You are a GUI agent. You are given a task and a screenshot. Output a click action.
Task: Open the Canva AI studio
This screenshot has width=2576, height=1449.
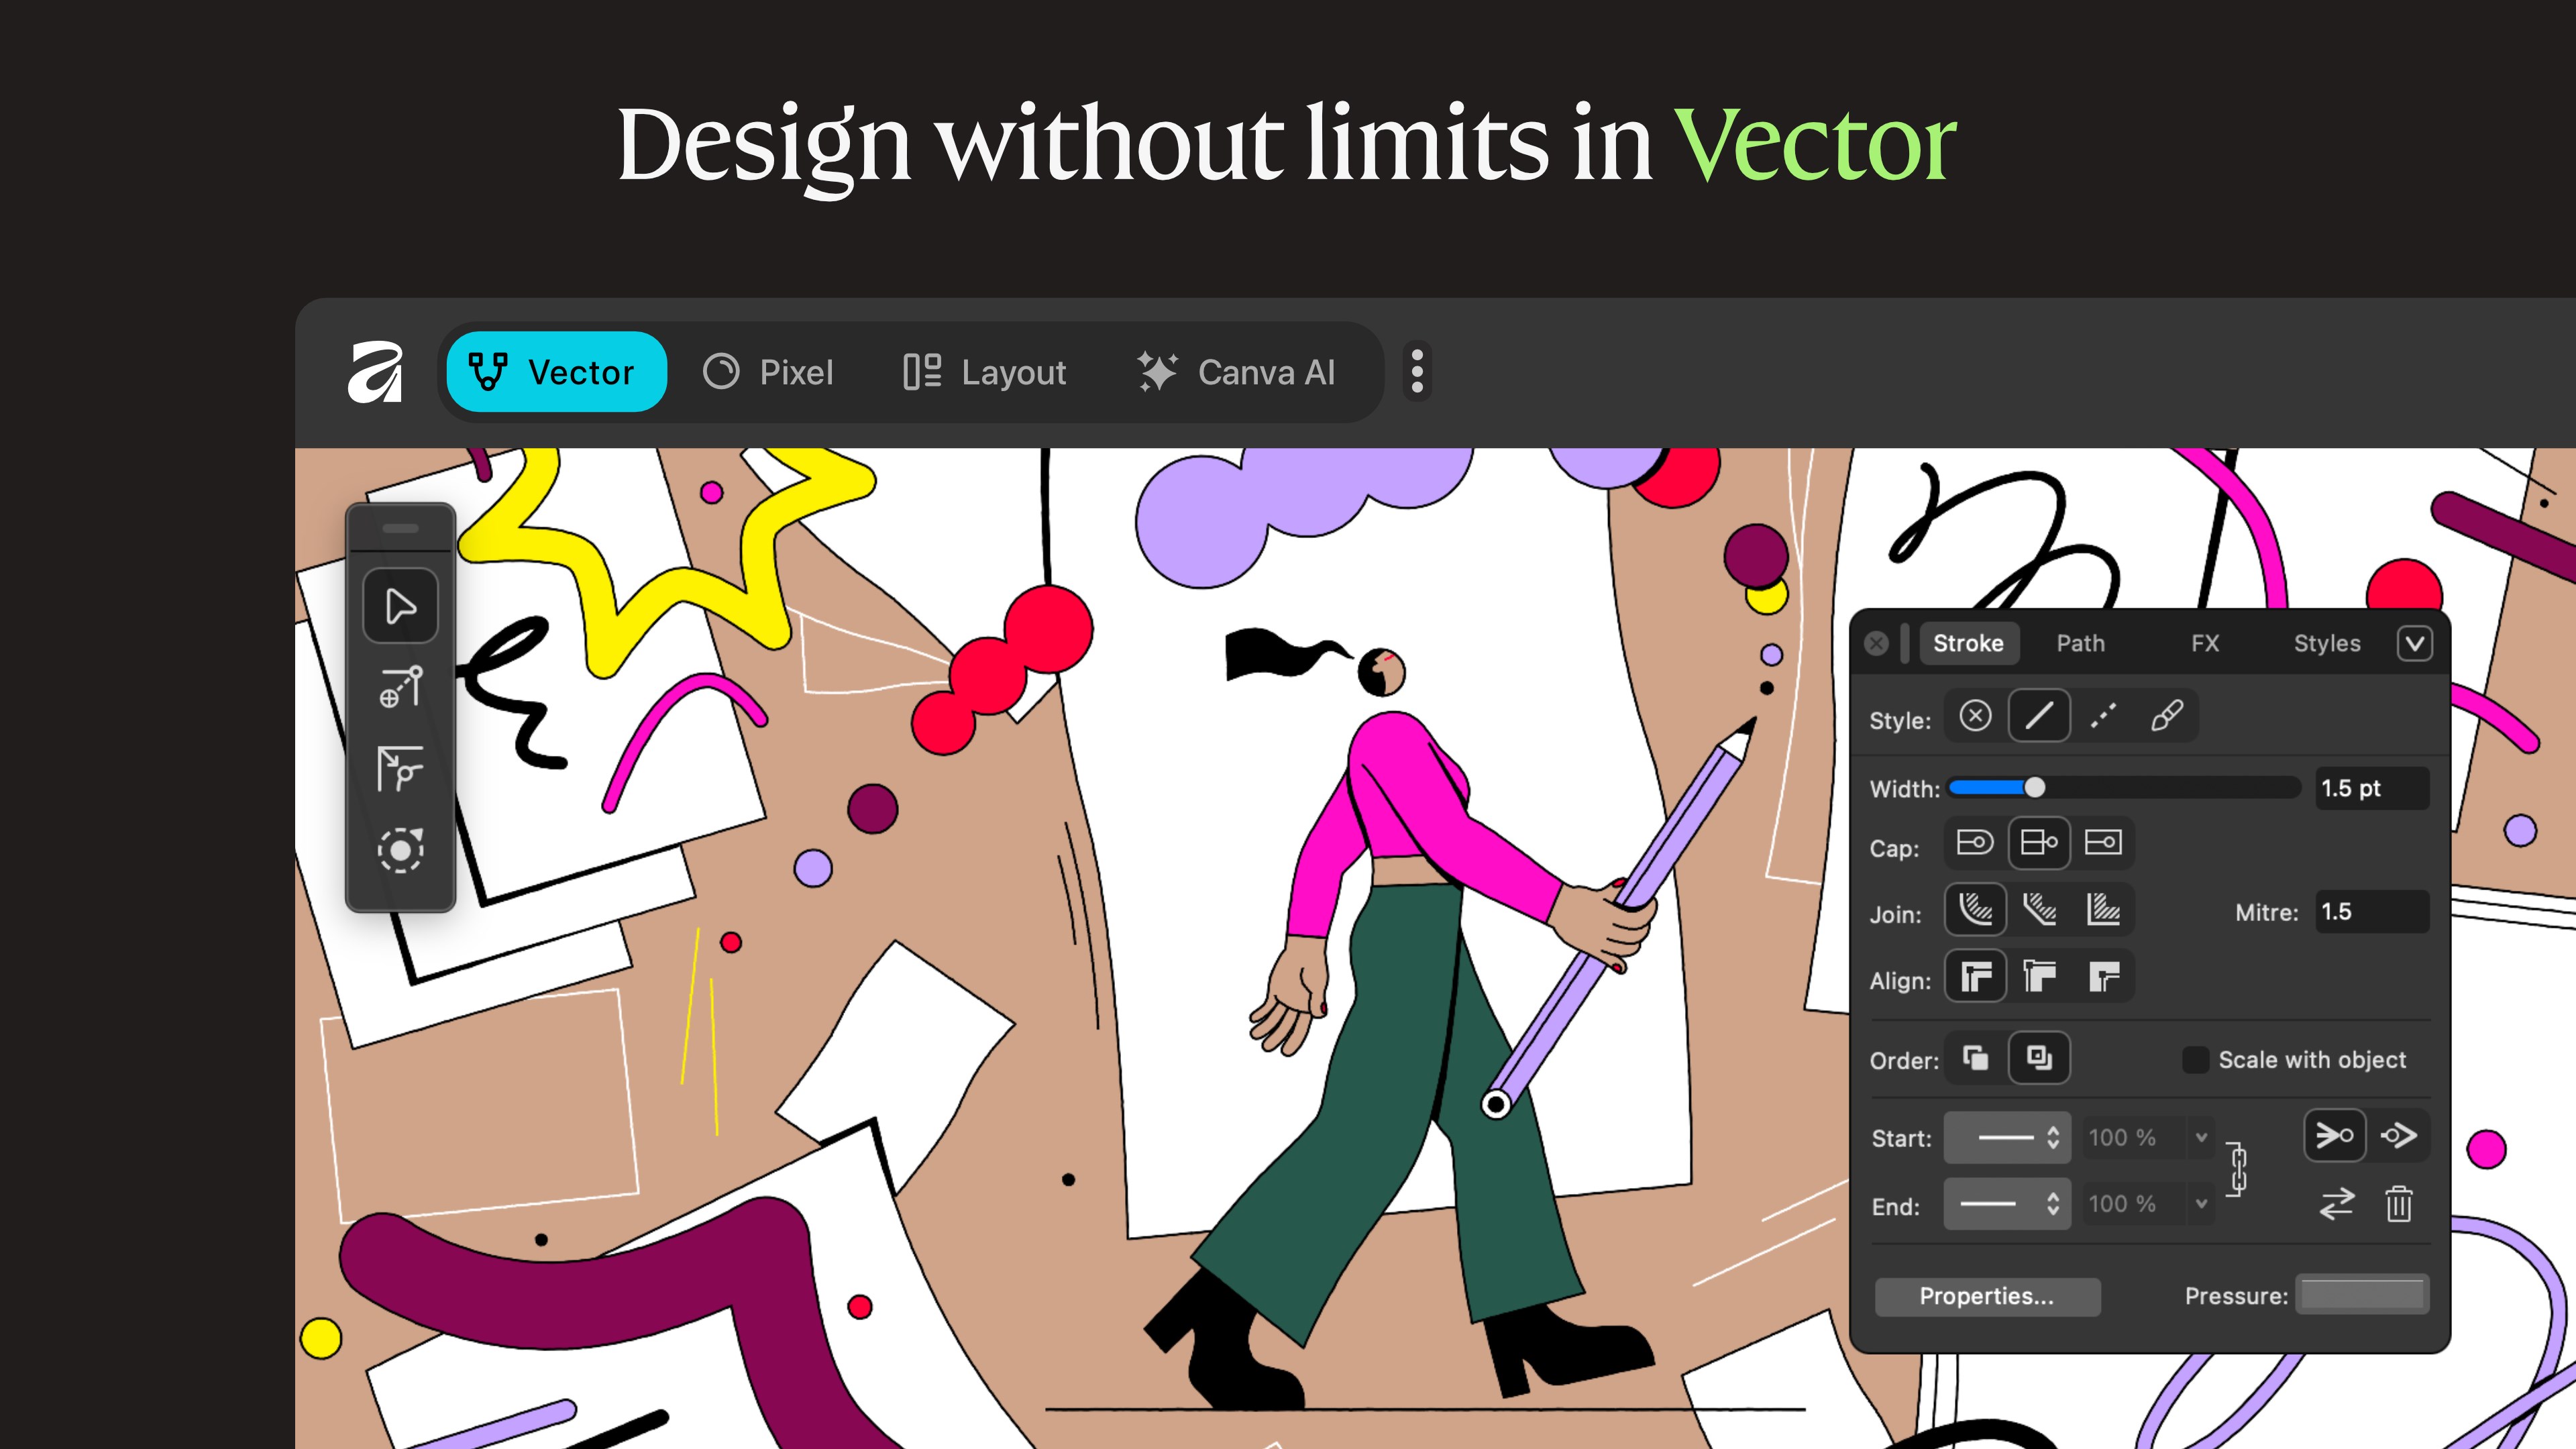(1237, 372)
